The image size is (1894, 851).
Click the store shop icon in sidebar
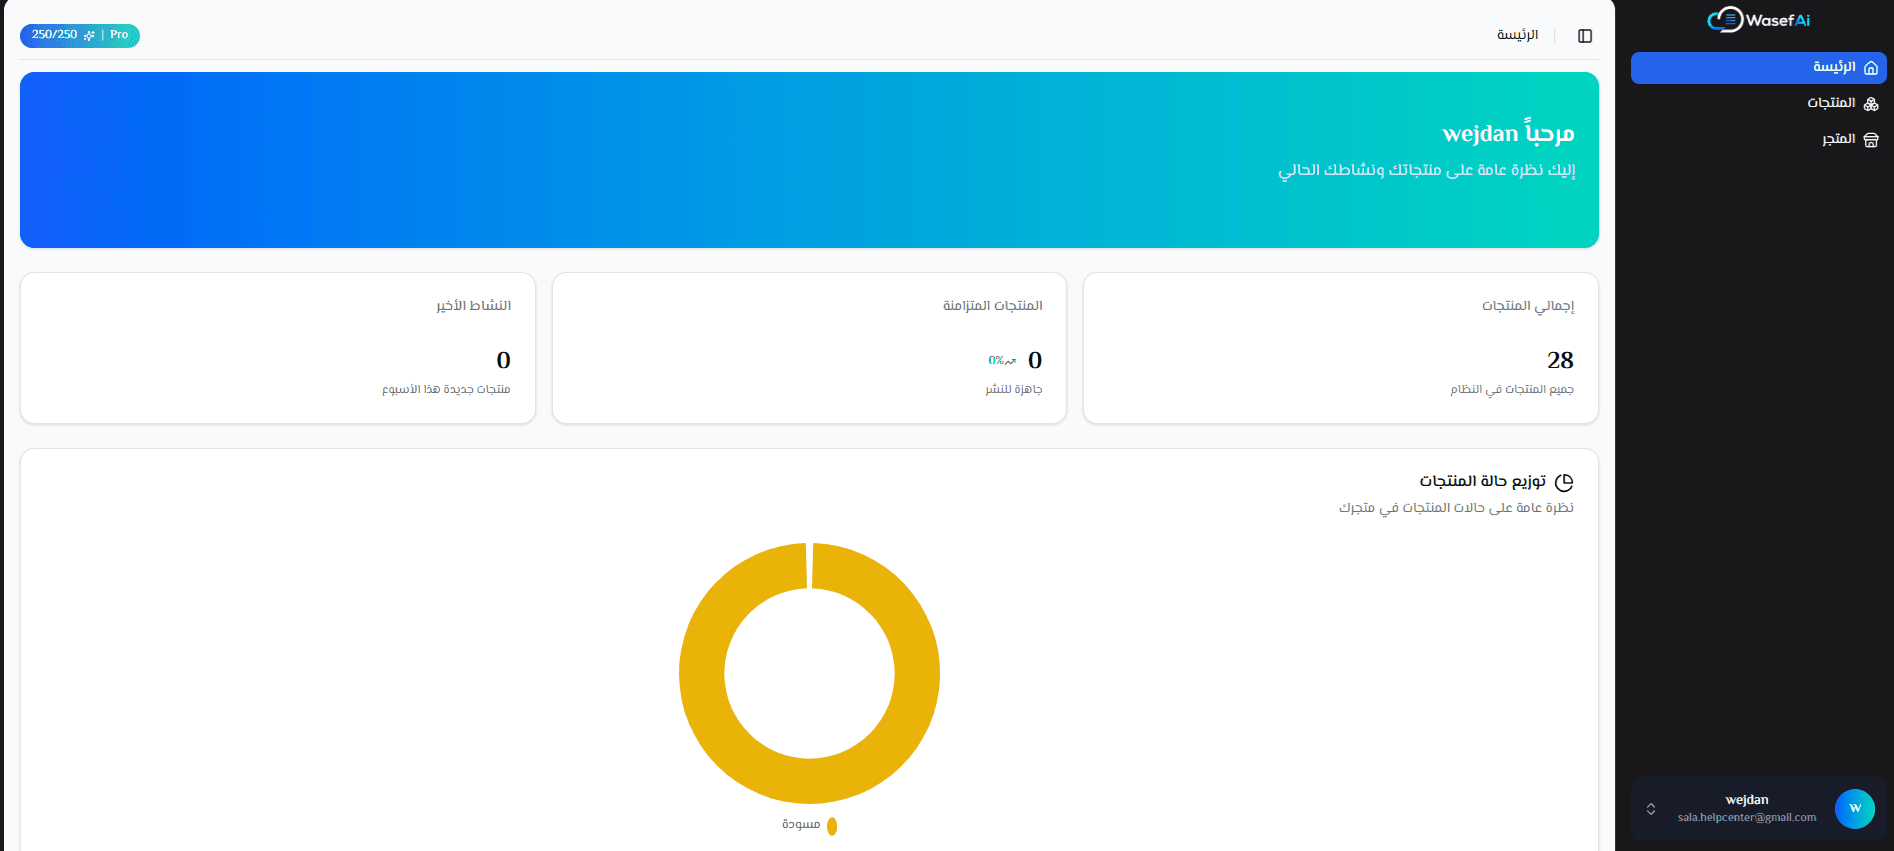click(1871, 140)
